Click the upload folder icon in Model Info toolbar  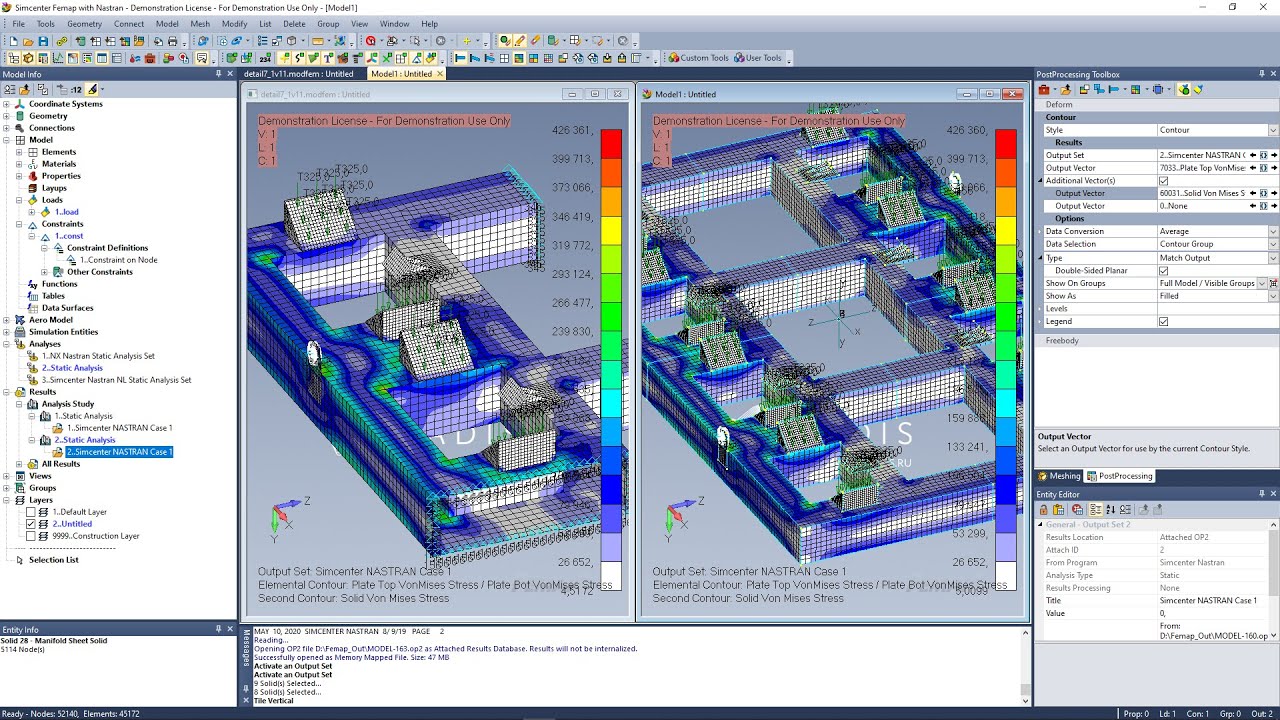click(x=25, y=90)
